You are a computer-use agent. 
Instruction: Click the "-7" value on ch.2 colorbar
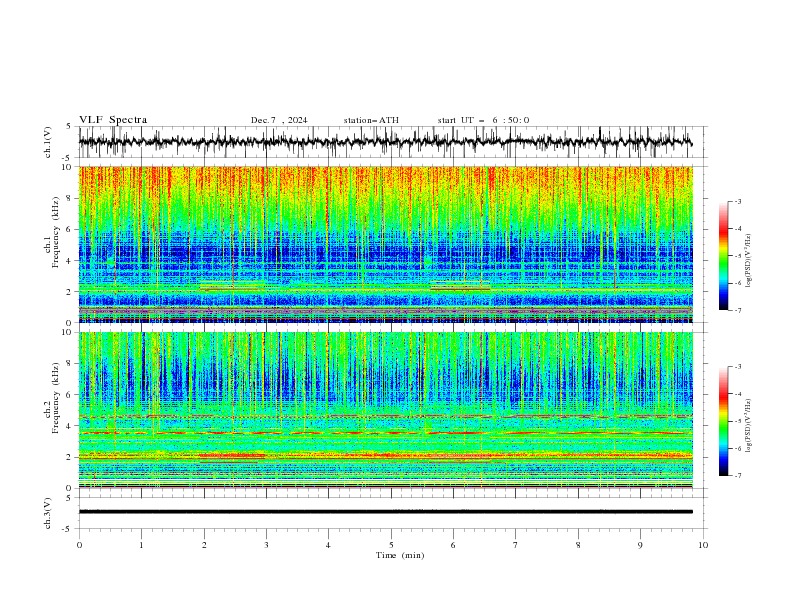[x=737, y=475]
